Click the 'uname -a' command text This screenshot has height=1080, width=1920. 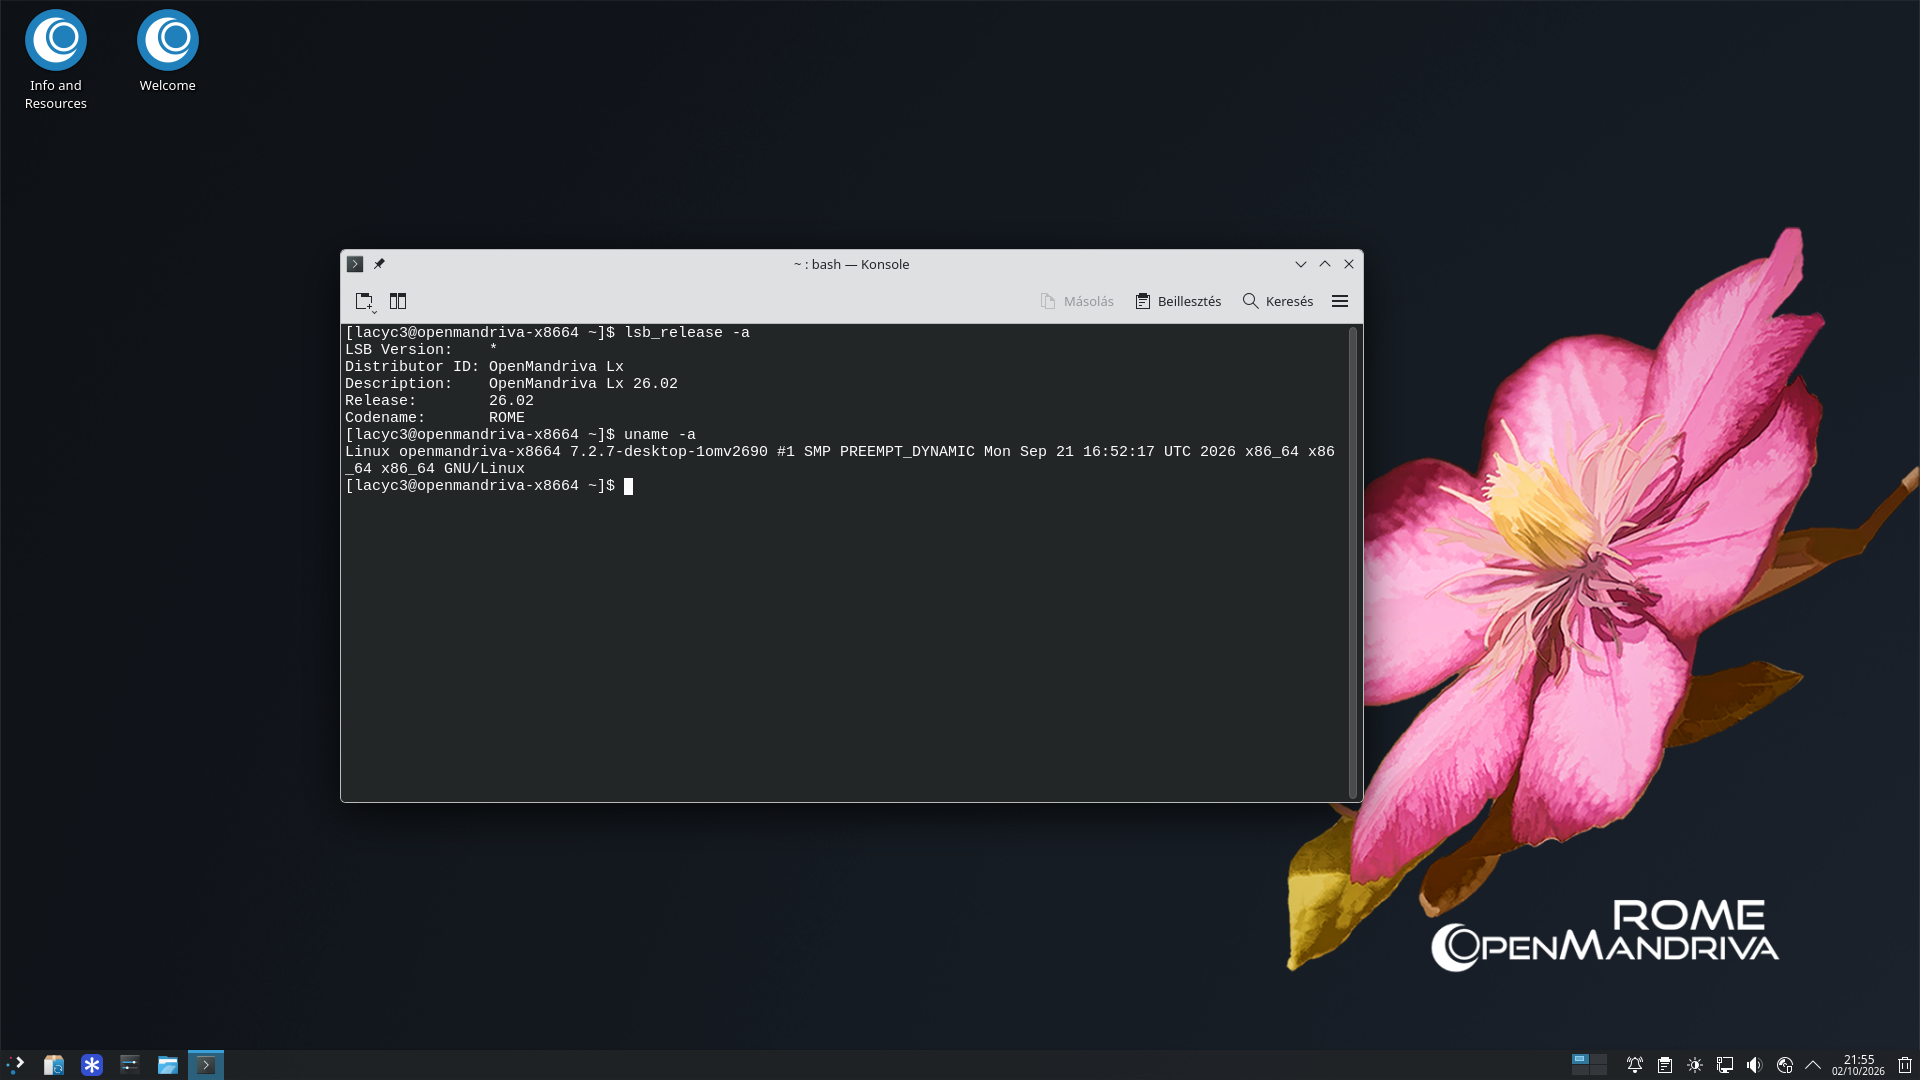pos(660,435)
